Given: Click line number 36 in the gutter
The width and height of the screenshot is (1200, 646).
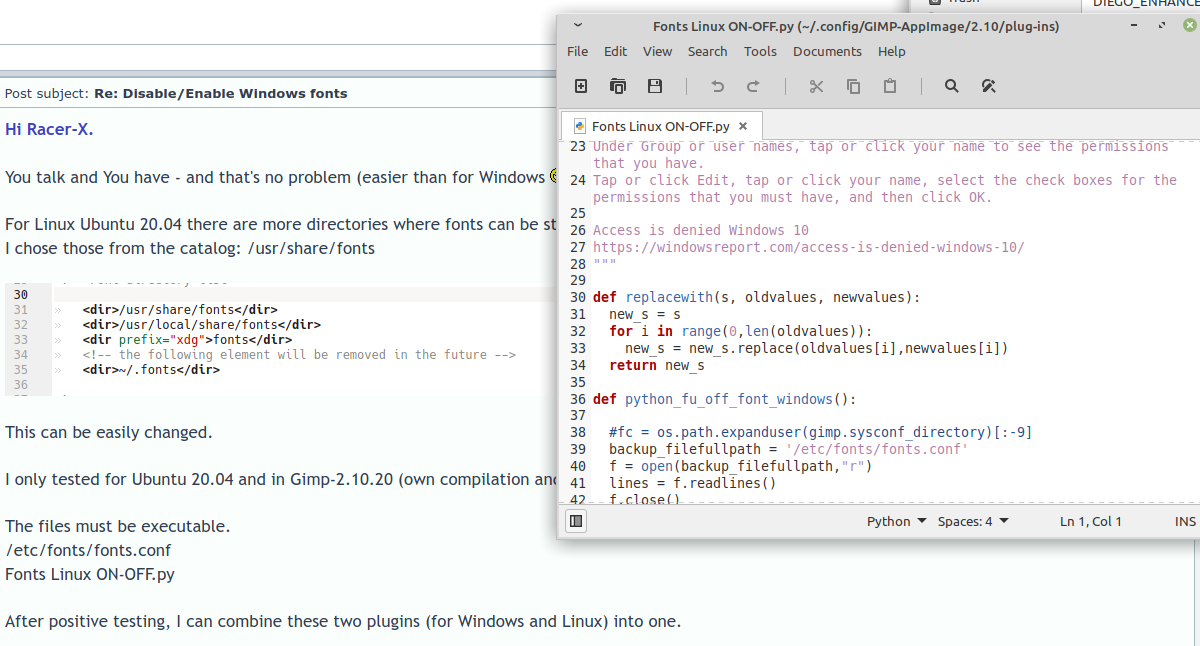Looking at the screenshot, I should [x=577, y=399].
